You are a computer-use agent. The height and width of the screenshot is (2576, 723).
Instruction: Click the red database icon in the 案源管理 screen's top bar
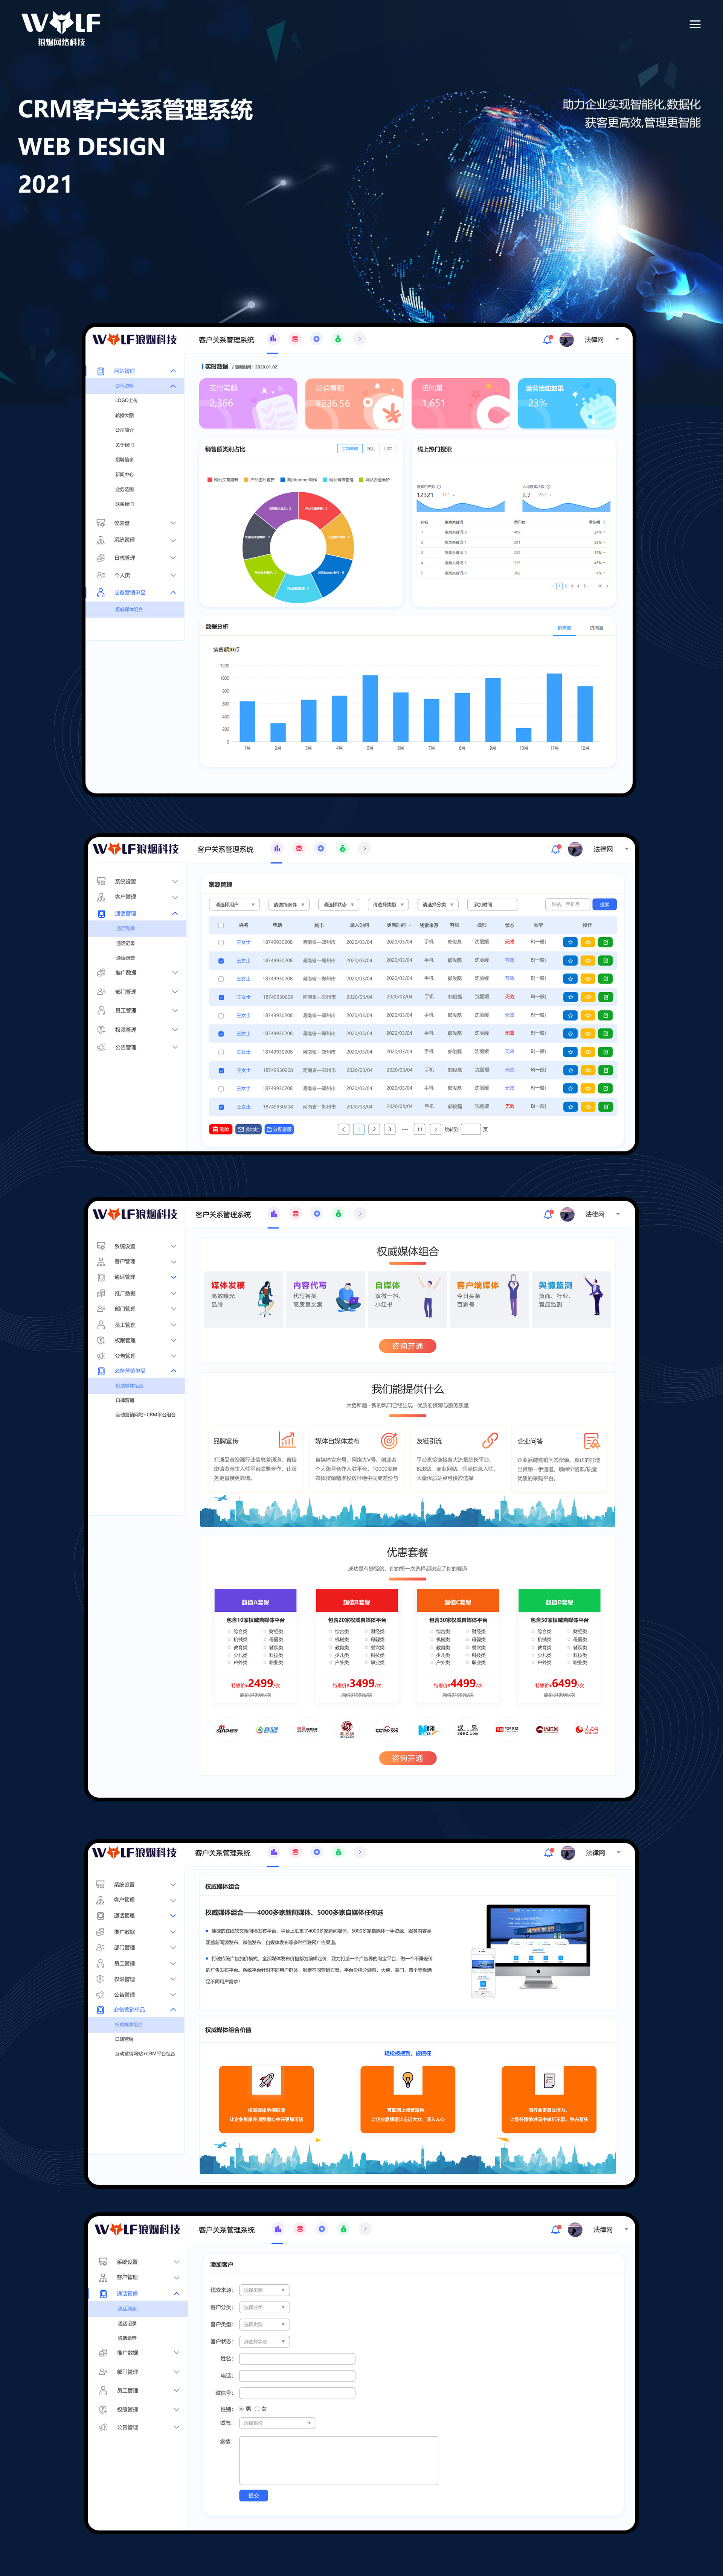[299, 848]
